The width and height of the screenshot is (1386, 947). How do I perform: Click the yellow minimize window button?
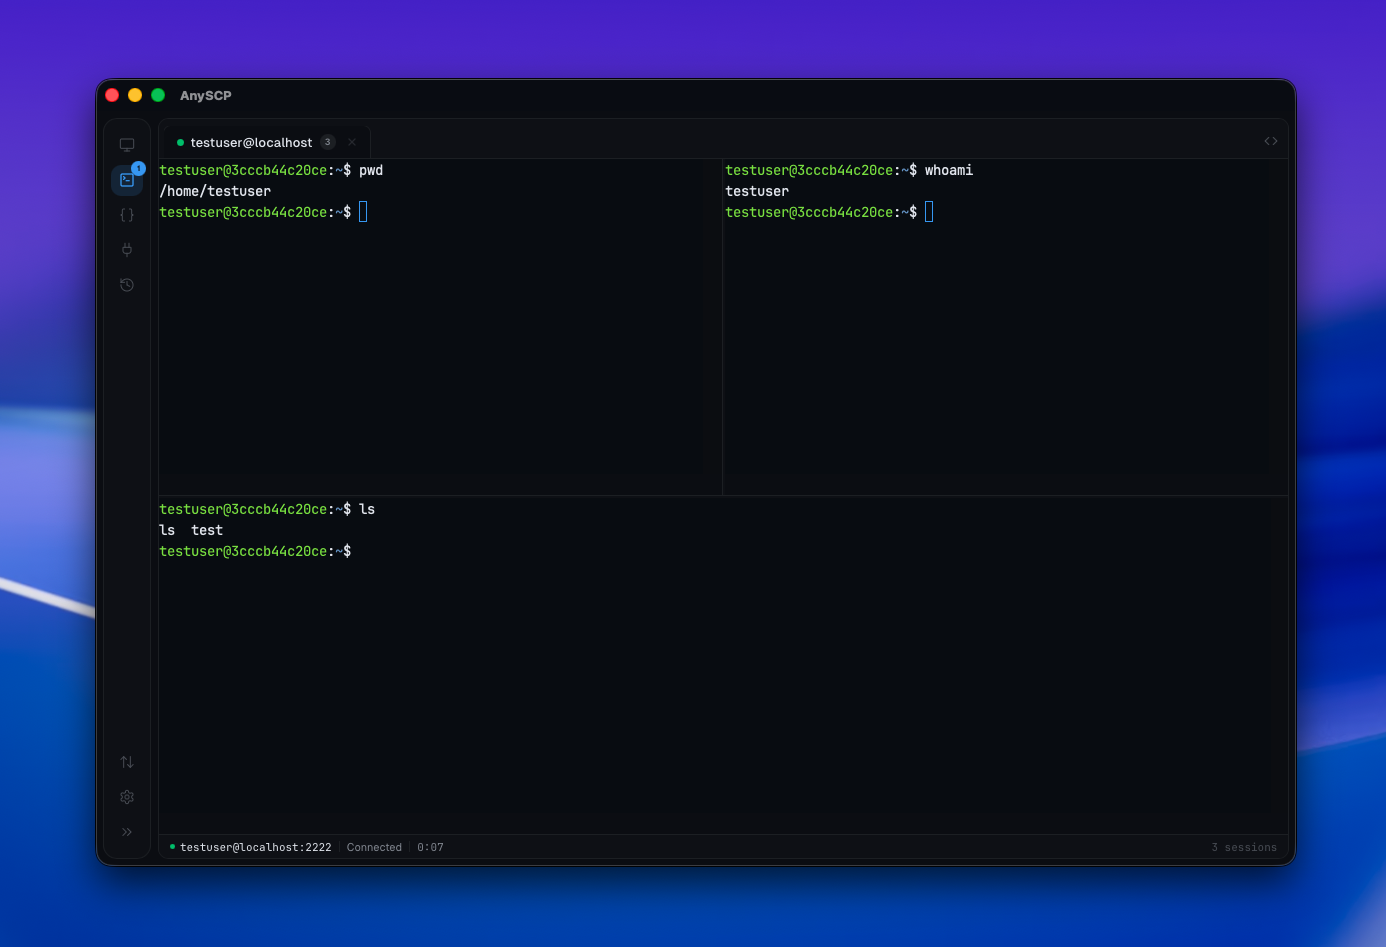click(135, 95)
